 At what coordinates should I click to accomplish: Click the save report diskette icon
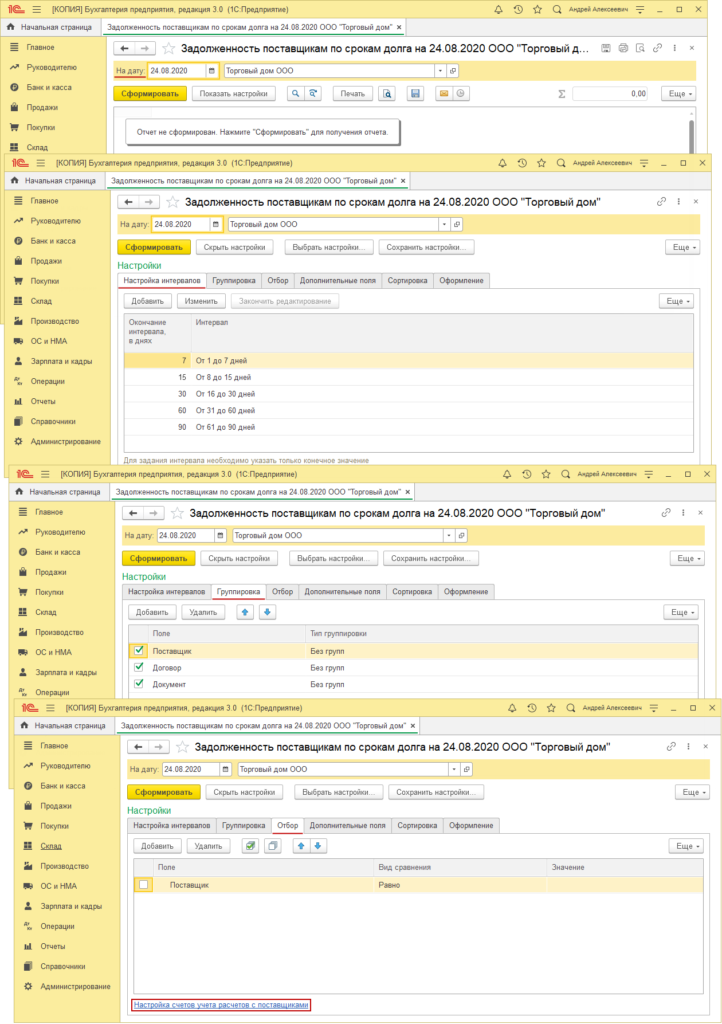[414, 93]
